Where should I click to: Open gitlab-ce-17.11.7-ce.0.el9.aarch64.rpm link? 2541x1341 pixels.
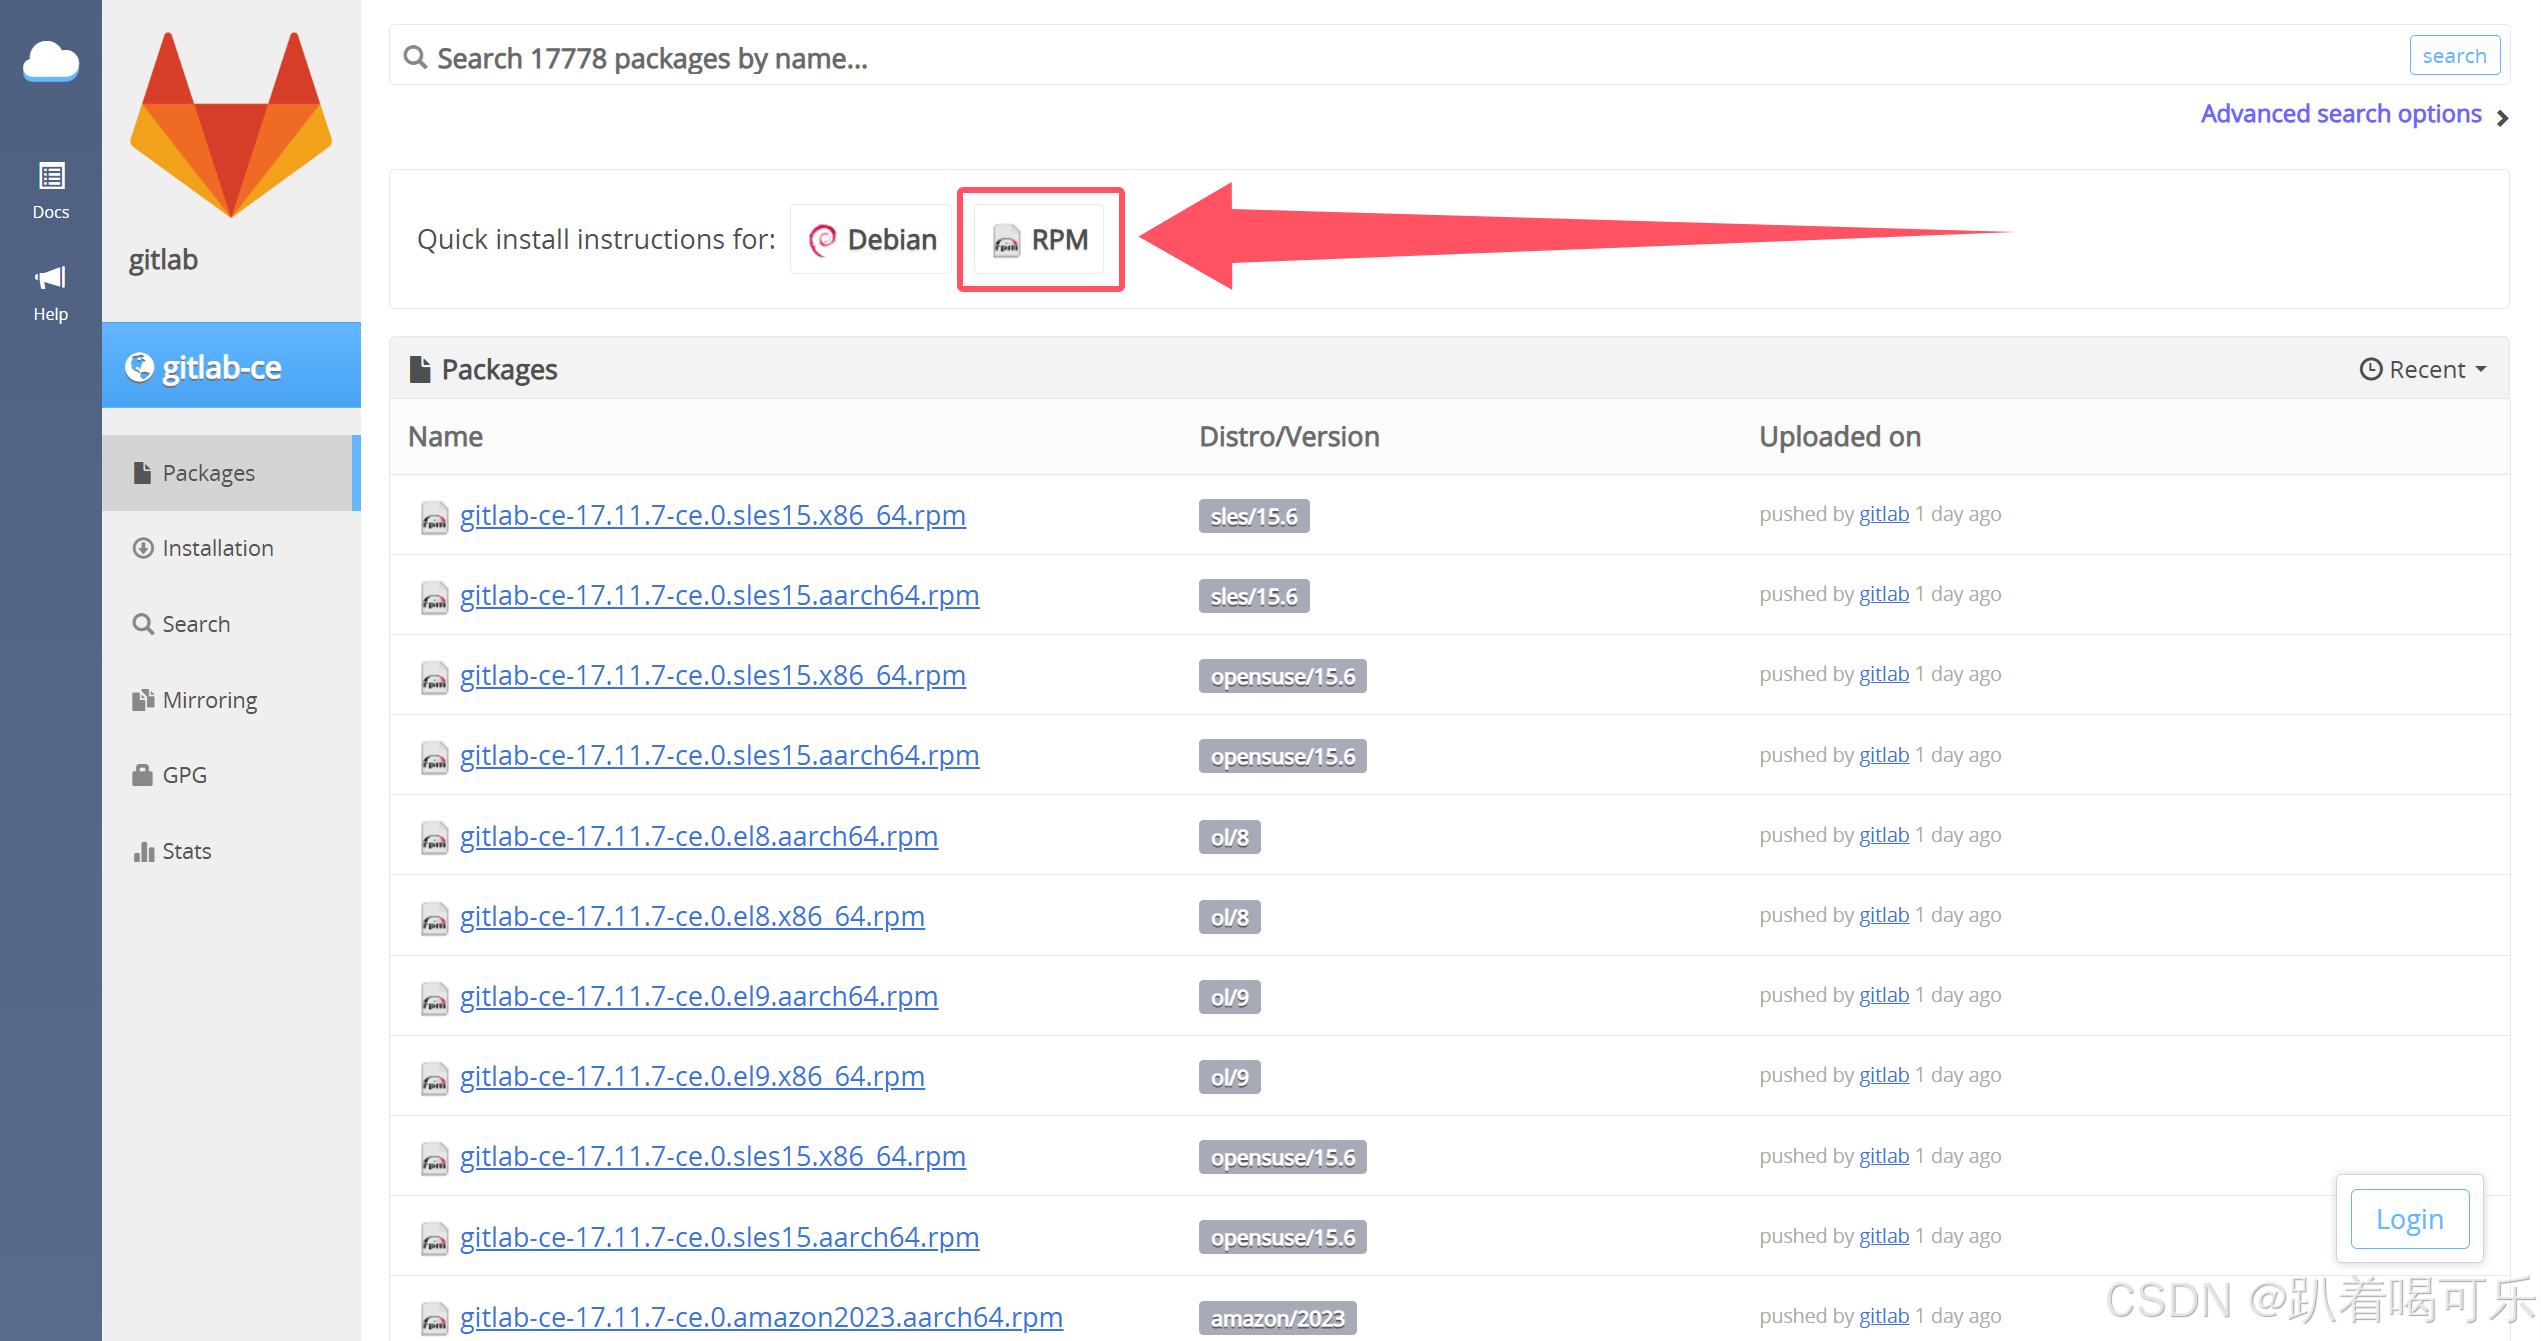pos(698,996)
